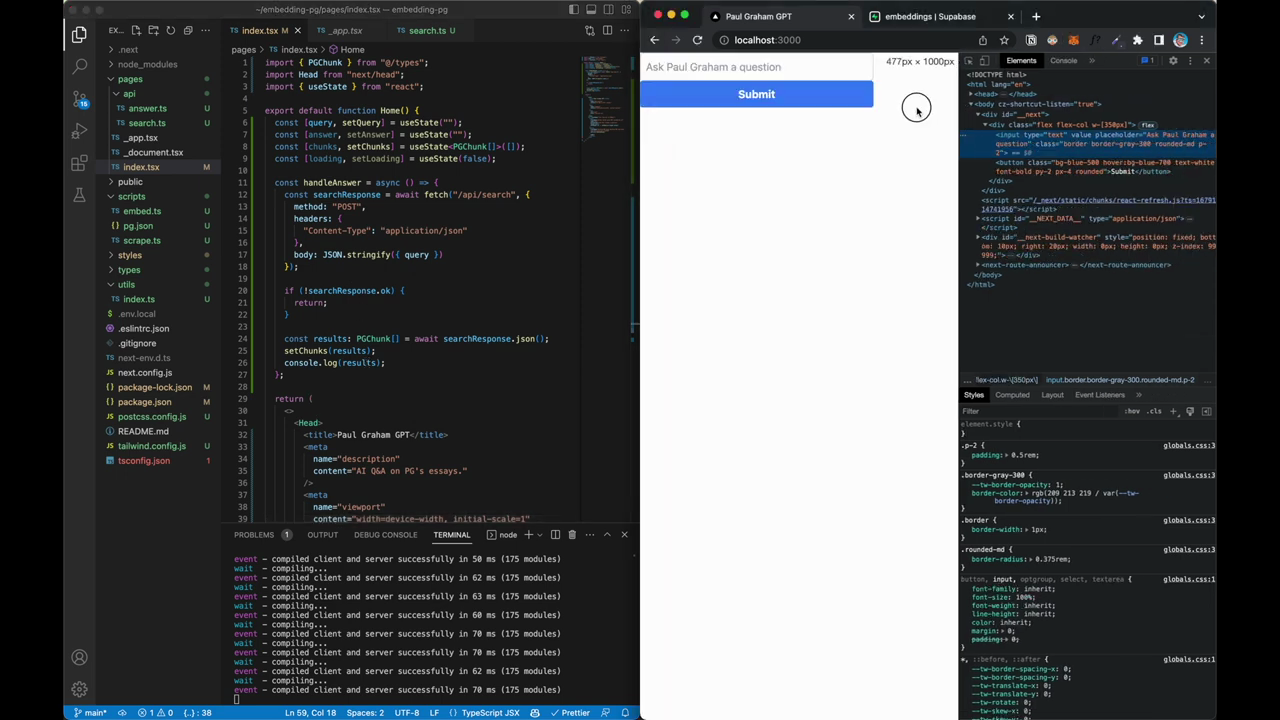Toggle device toolbar in DevTools
The height and width of the screenshot is (720, 1280).
(x=984, y=61)
